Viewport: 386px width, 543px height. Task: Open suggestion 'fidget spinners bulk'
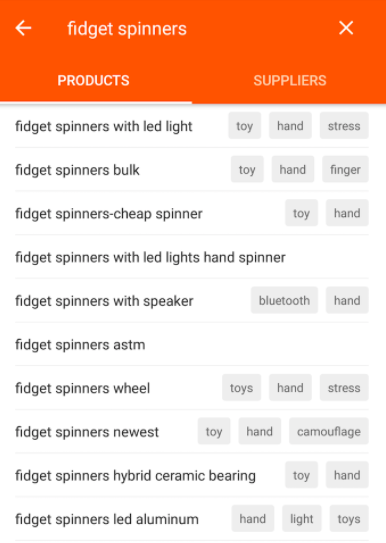[77, 170]
